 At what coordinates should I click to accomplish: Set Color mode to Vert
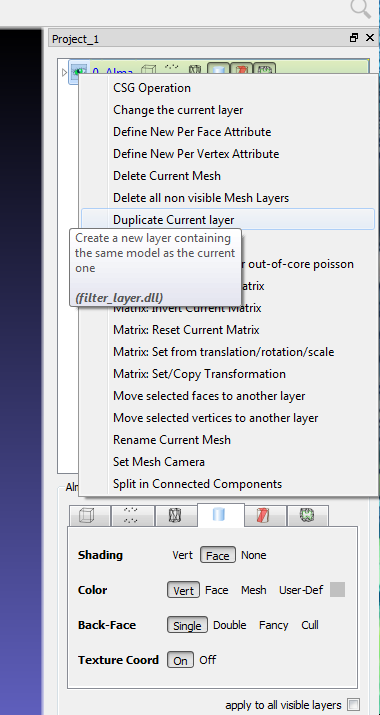pos(183,590)
